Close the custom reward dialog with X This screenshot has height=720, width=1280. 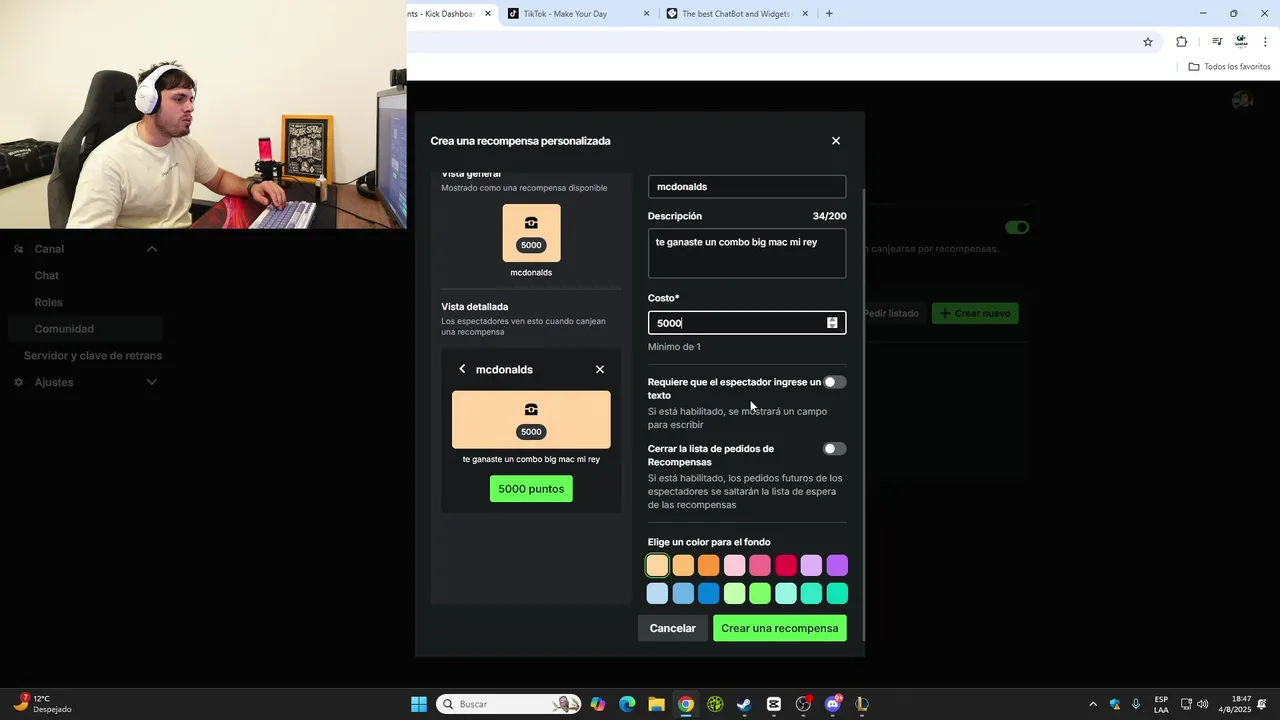(x=836, y=141)
